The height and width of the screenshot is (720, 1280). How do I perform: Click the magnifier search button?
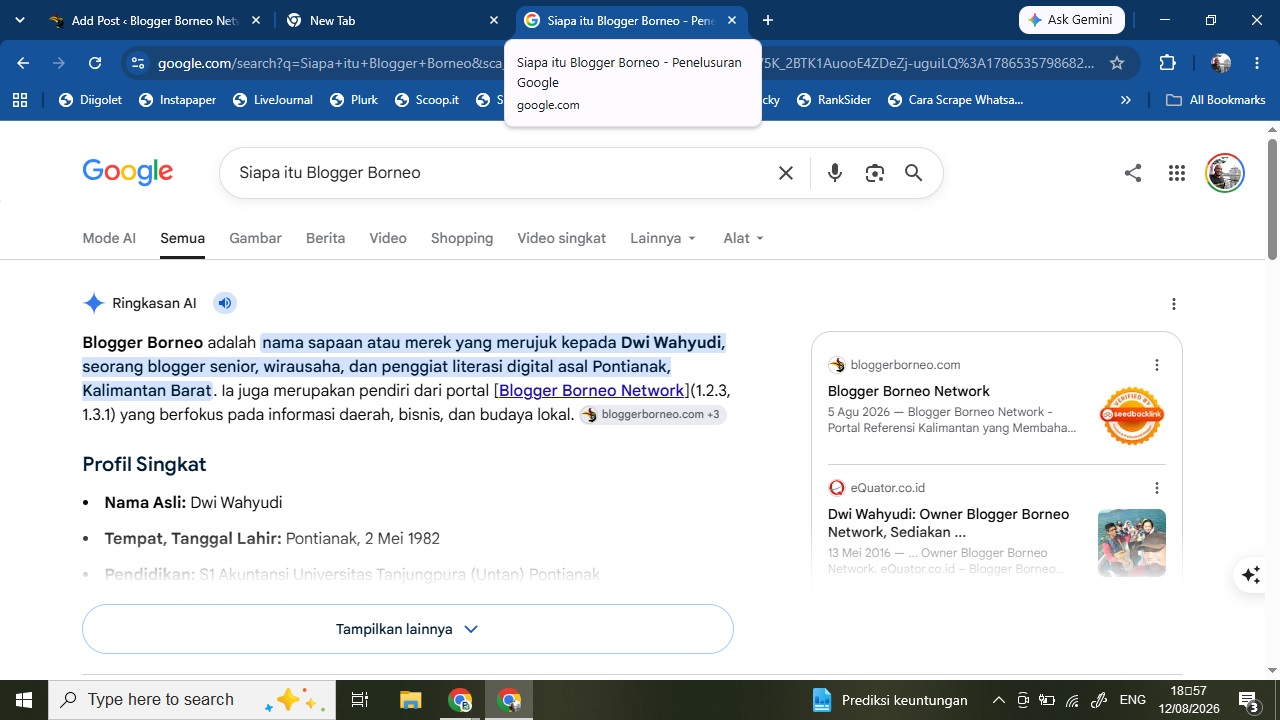click(913, 173)
